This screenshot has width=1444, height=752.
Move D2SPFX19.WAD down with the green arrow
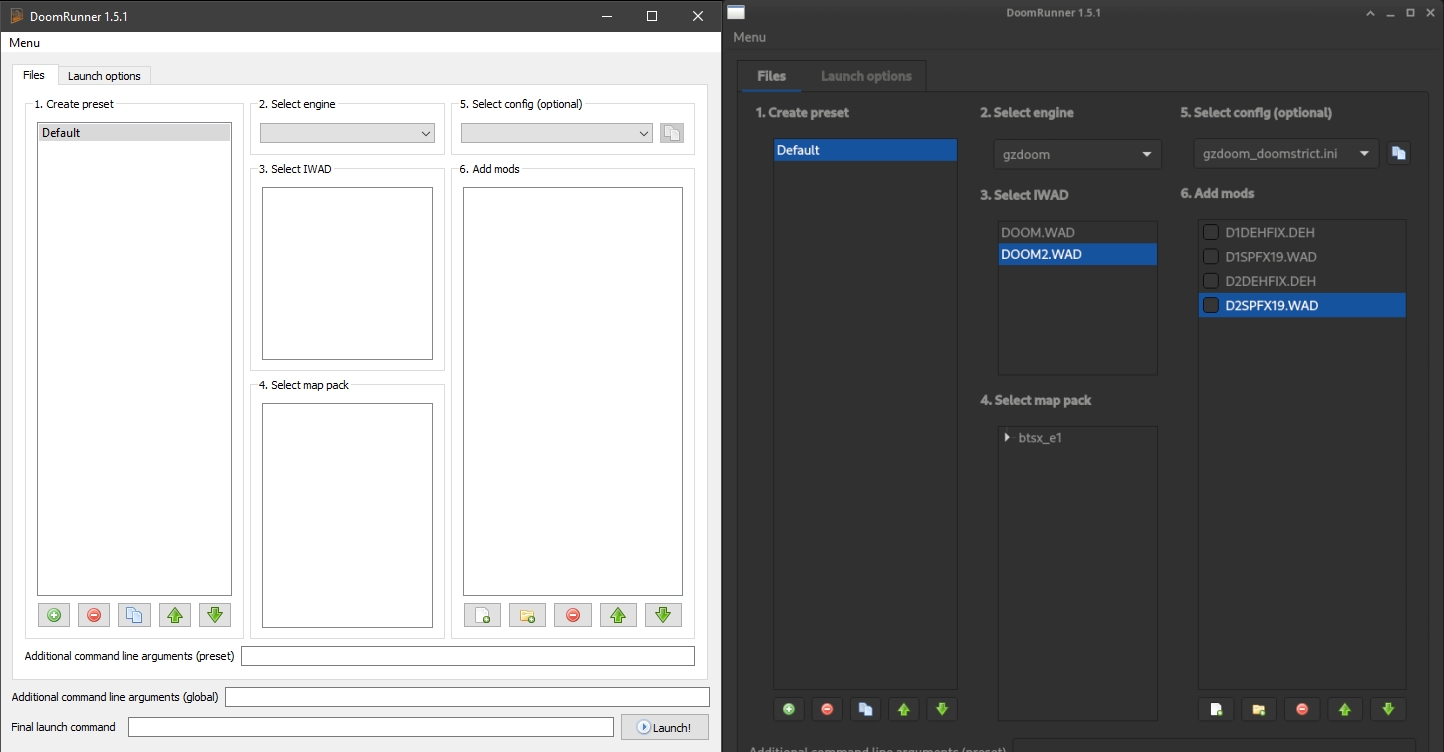(1388, 709)
